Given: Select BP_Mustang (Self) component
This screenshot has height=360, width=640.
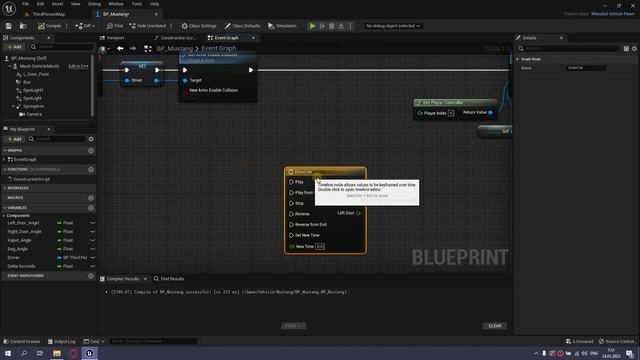Looking at the screenshot, I should point(29,58).
